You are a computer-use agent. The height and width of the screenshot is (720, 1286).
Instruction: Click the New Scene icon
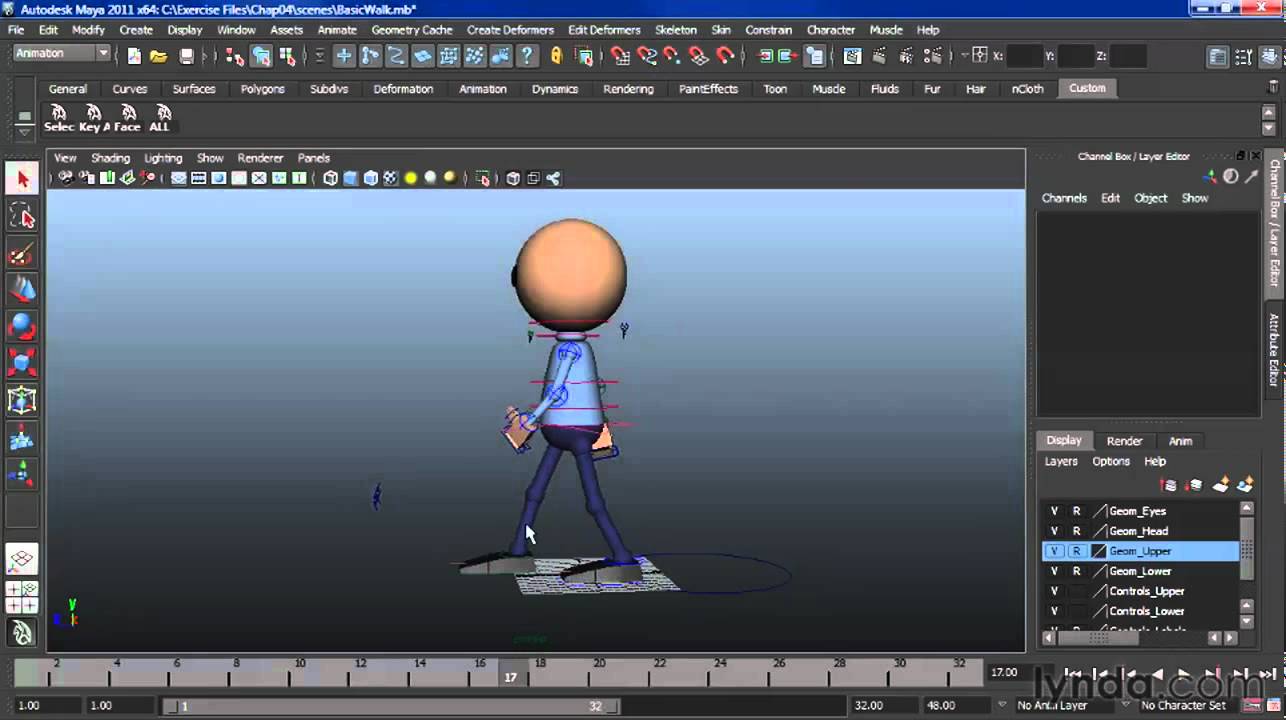pos(134,56)
